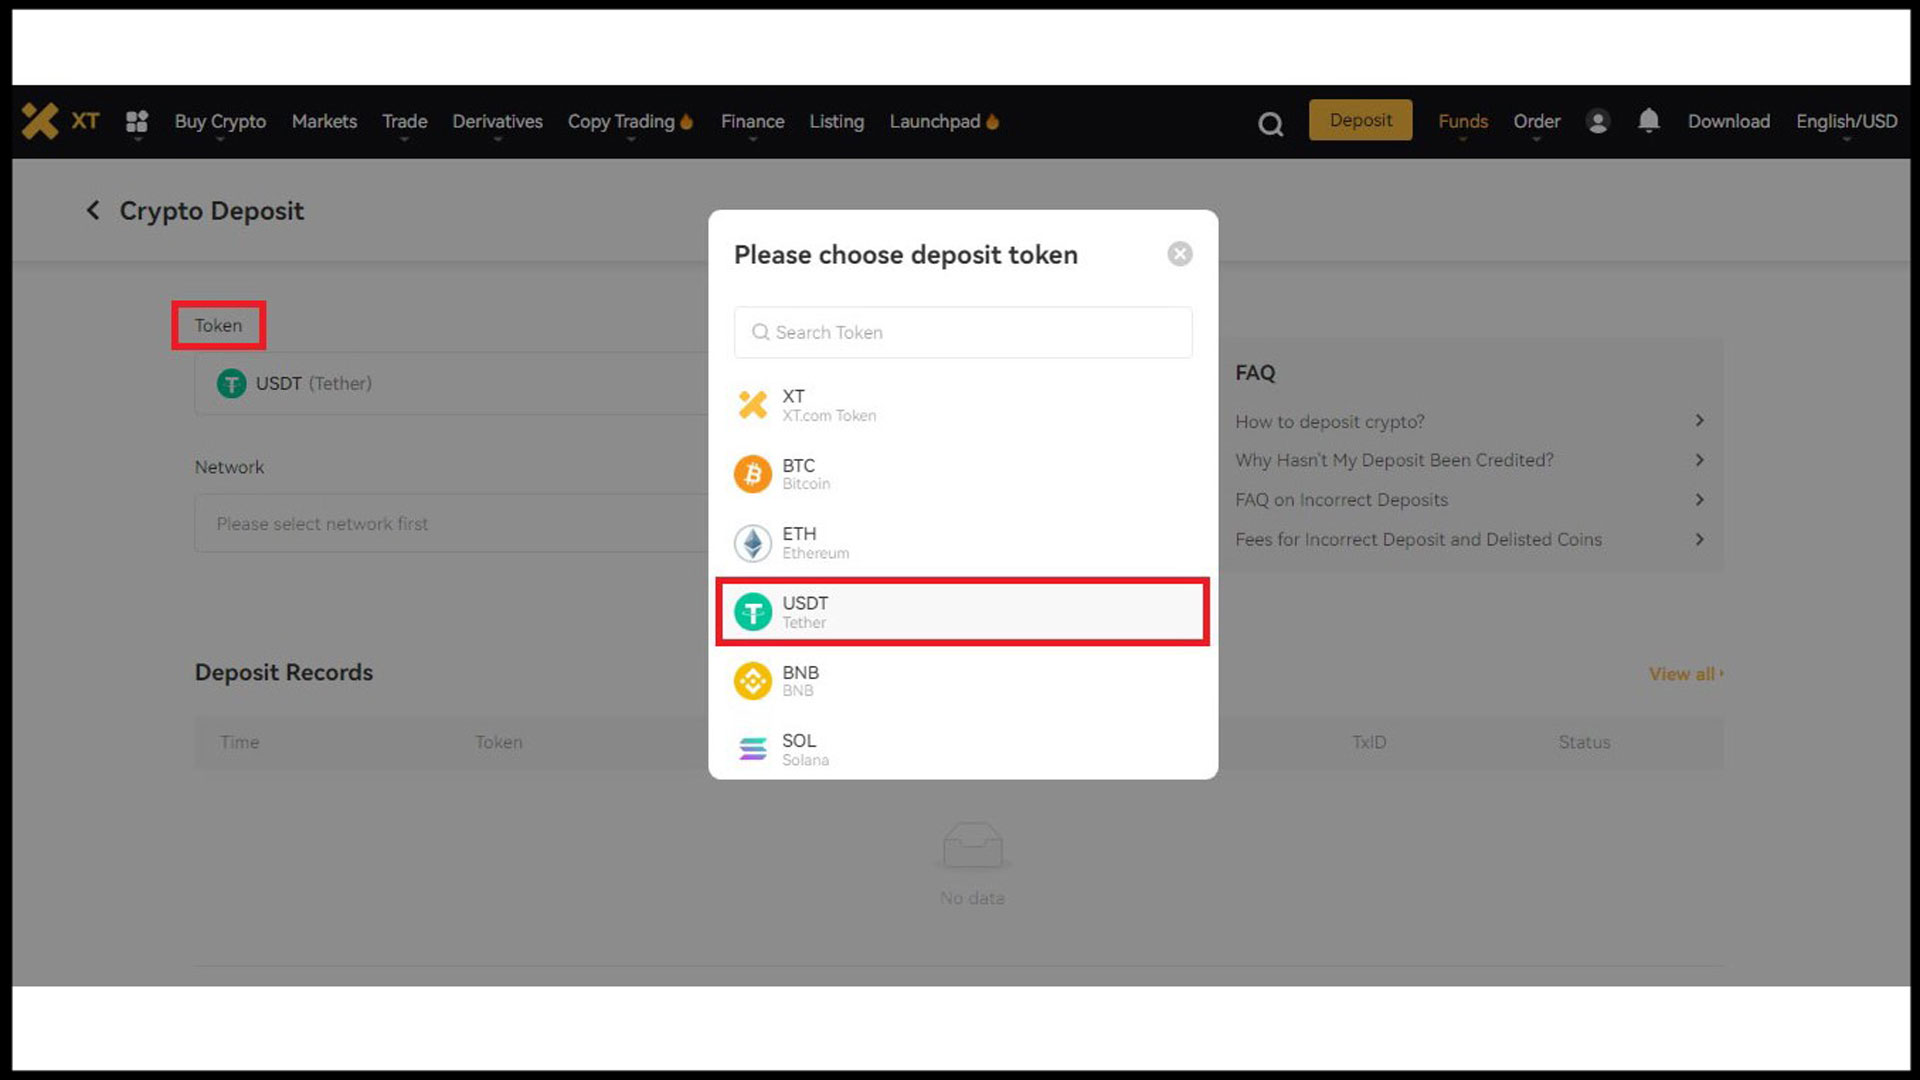
Task: Open the Finance menu
Action: 752,121
